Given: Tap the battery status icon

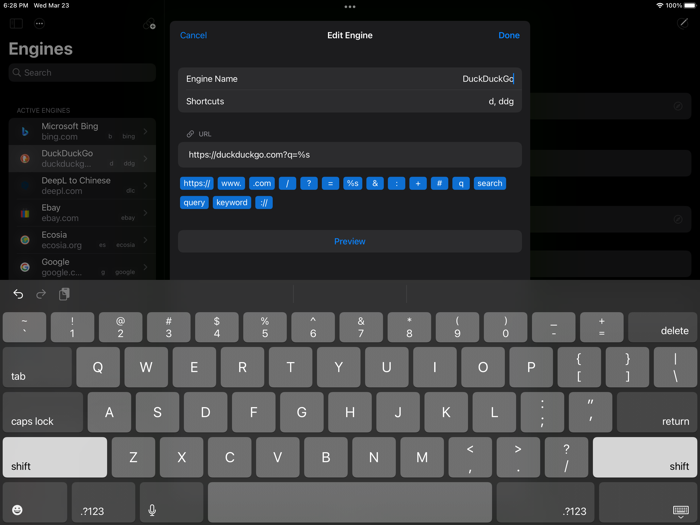Looking at the screenshot, I should tap(690, 5).
